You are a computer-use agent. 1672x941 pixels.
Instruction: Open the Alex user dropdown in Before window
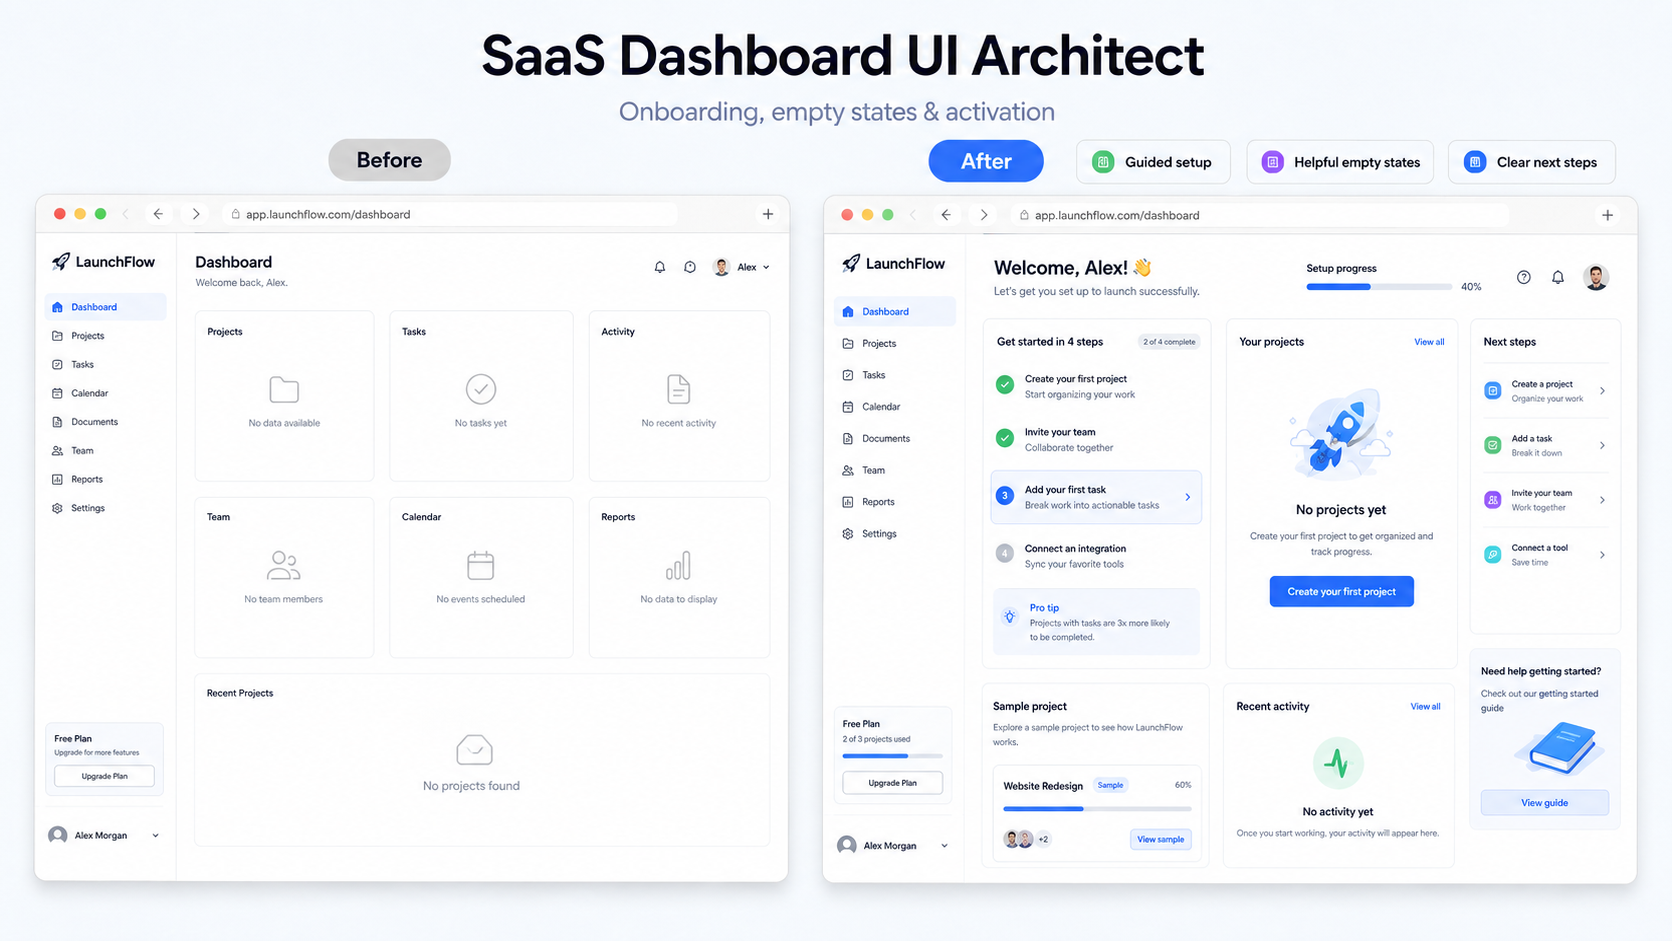click(742, 267)
